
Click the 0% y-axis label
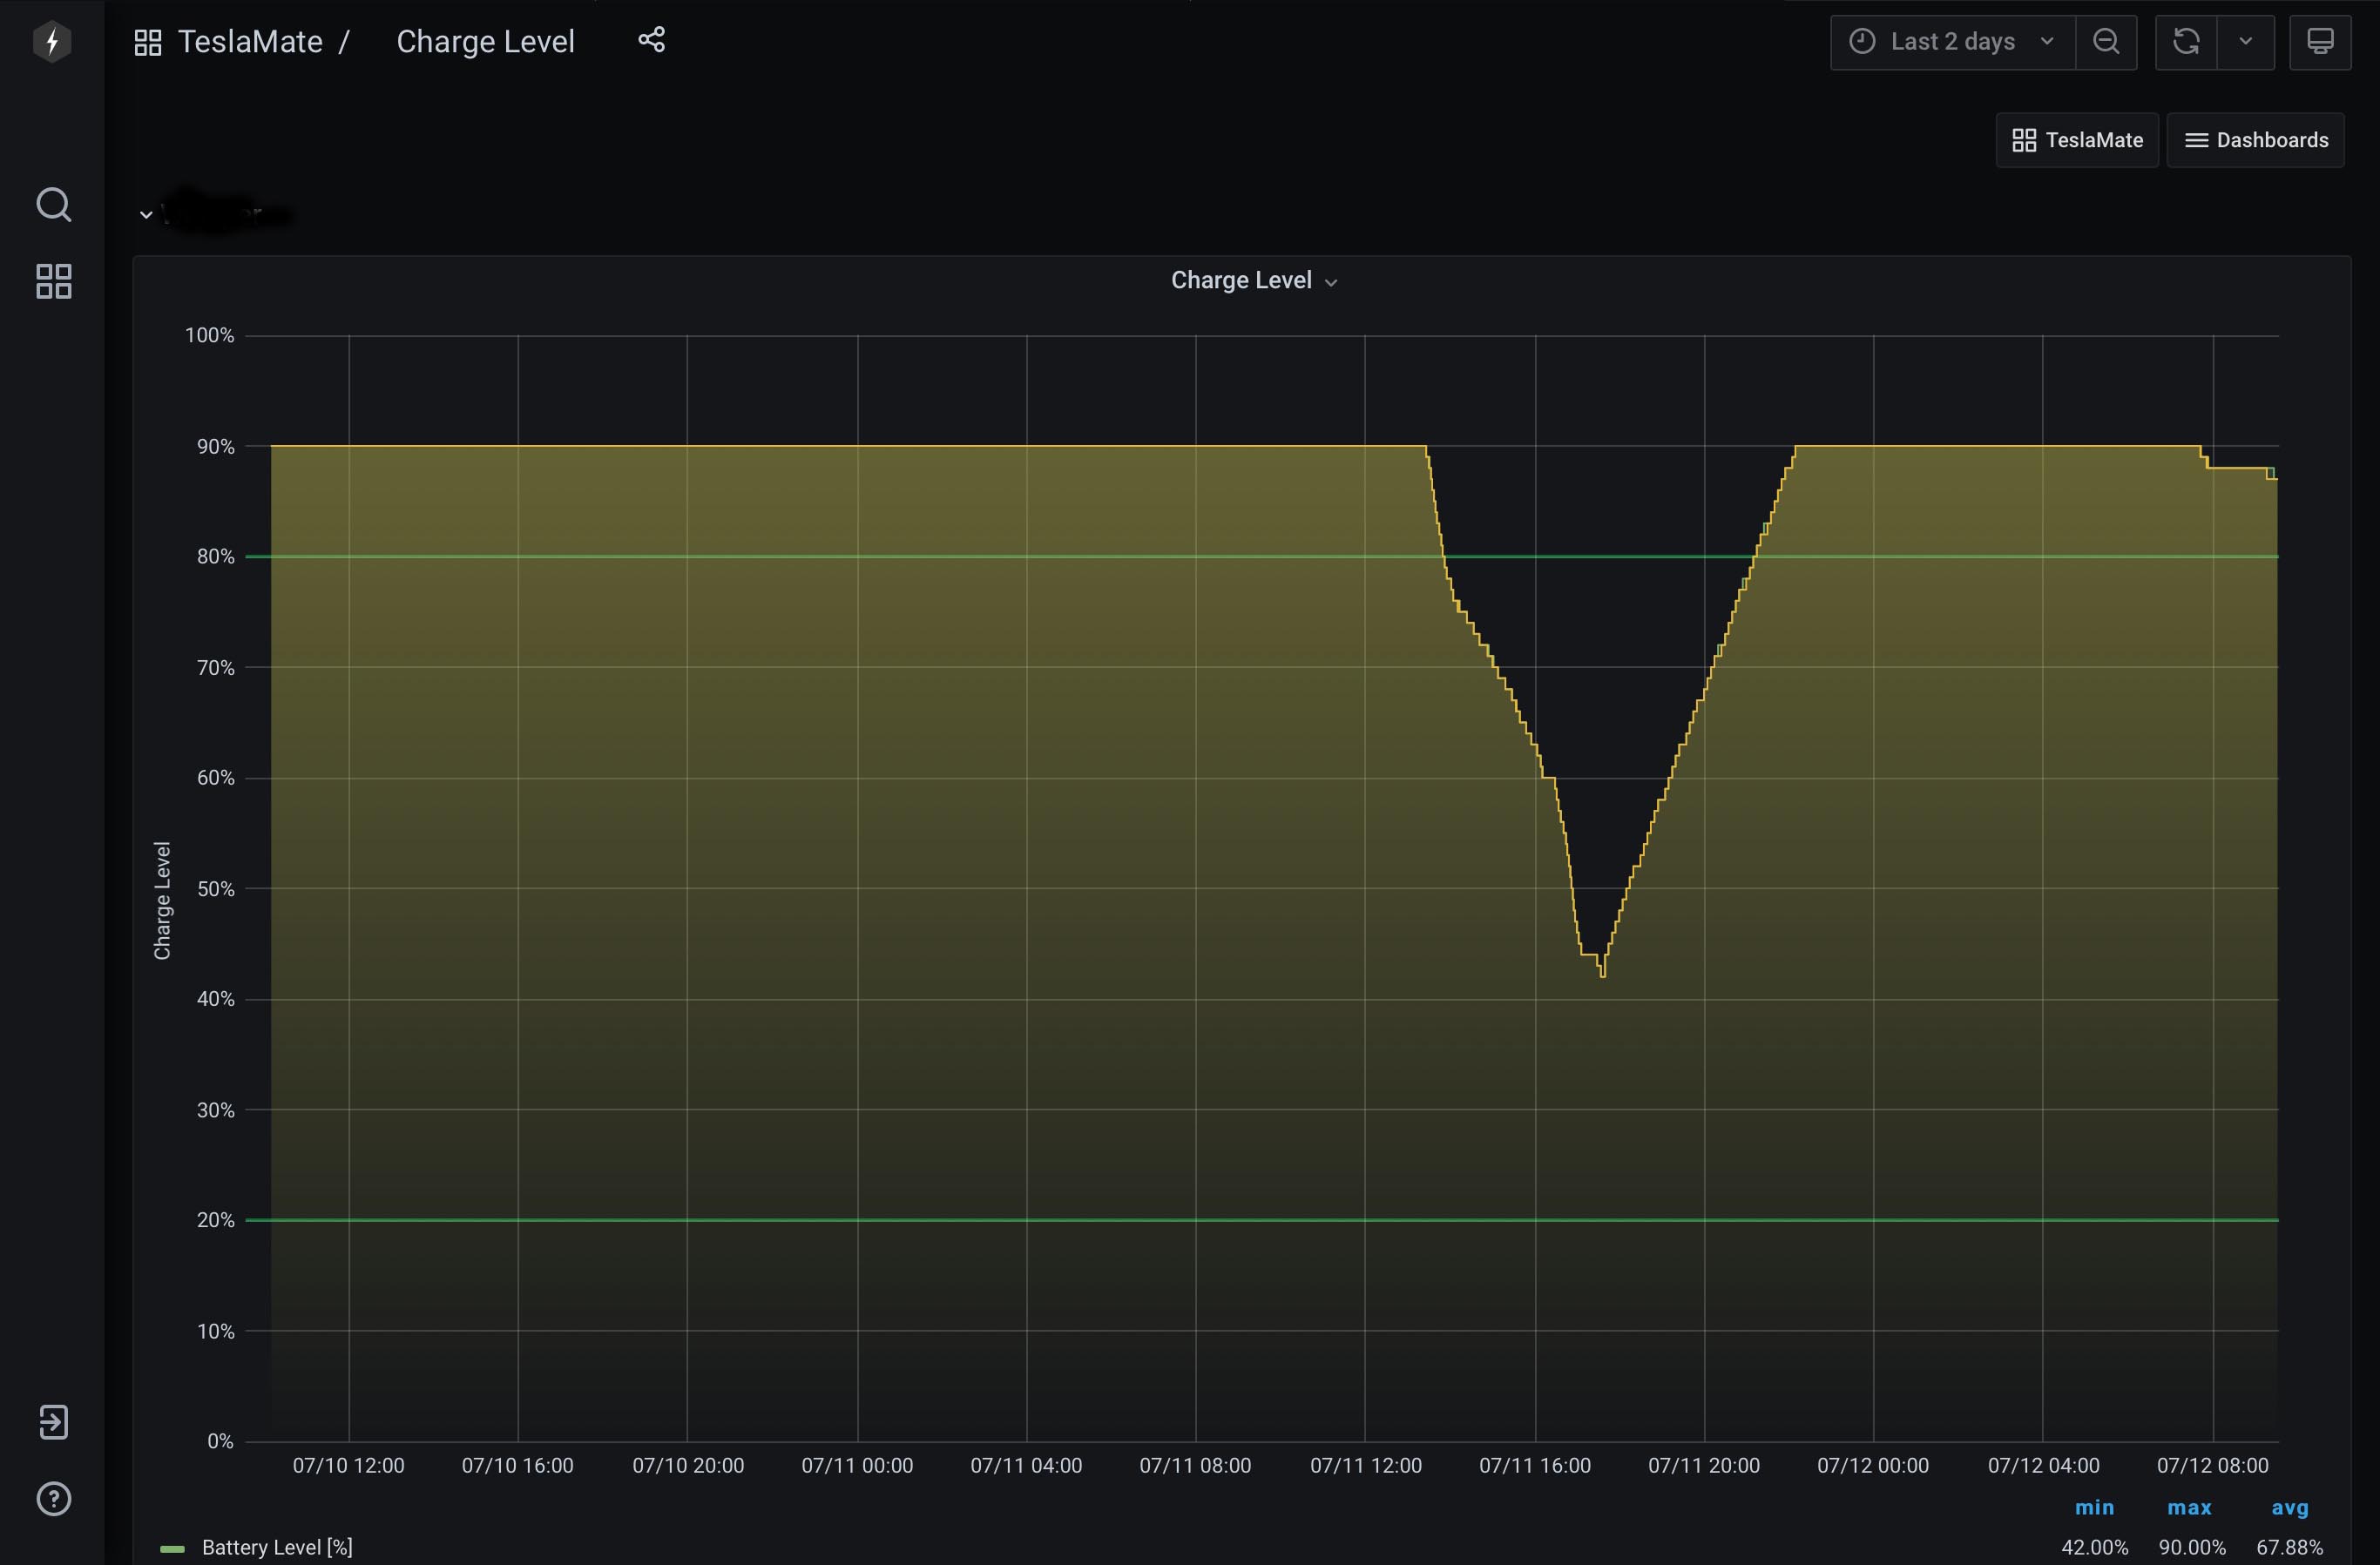220,1441
